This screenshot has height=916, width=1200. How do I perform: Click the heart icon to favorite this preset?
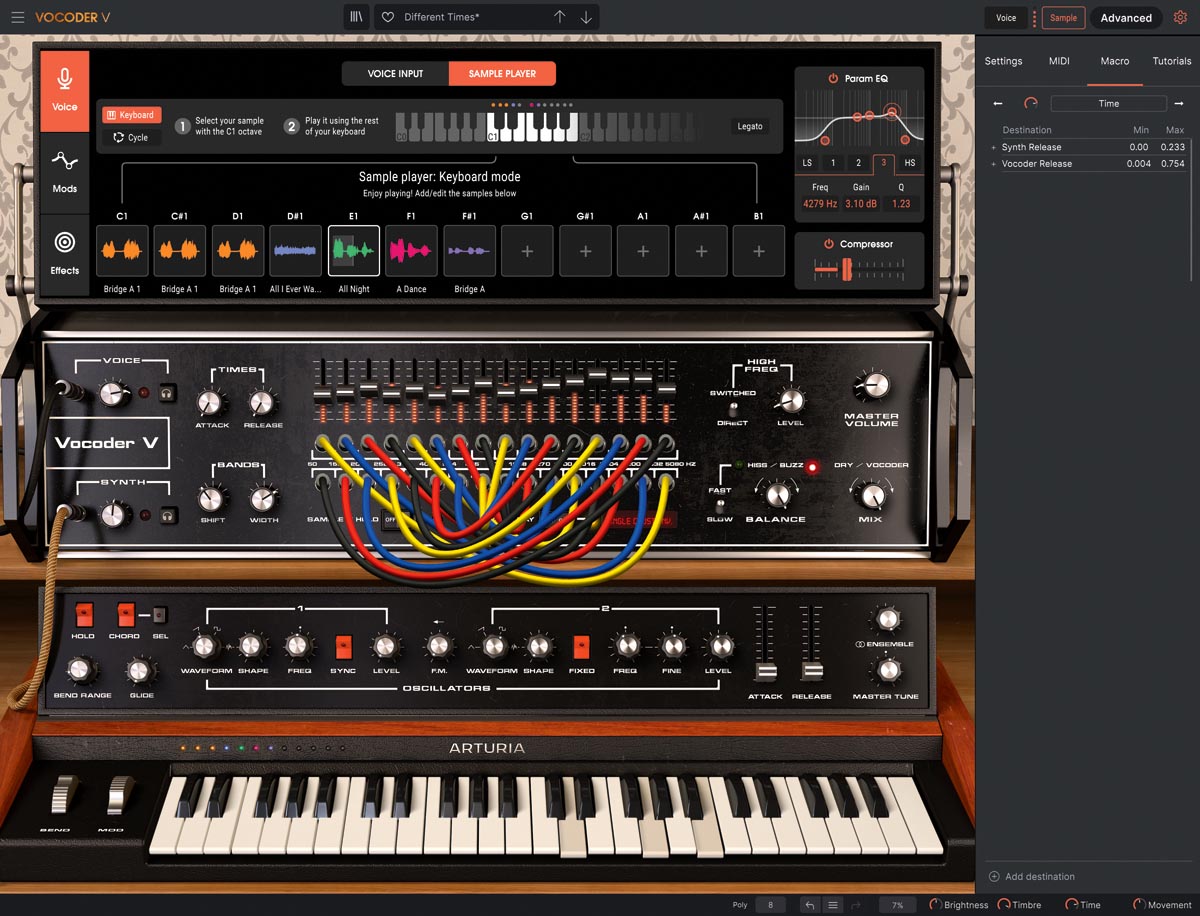point(387,17)
